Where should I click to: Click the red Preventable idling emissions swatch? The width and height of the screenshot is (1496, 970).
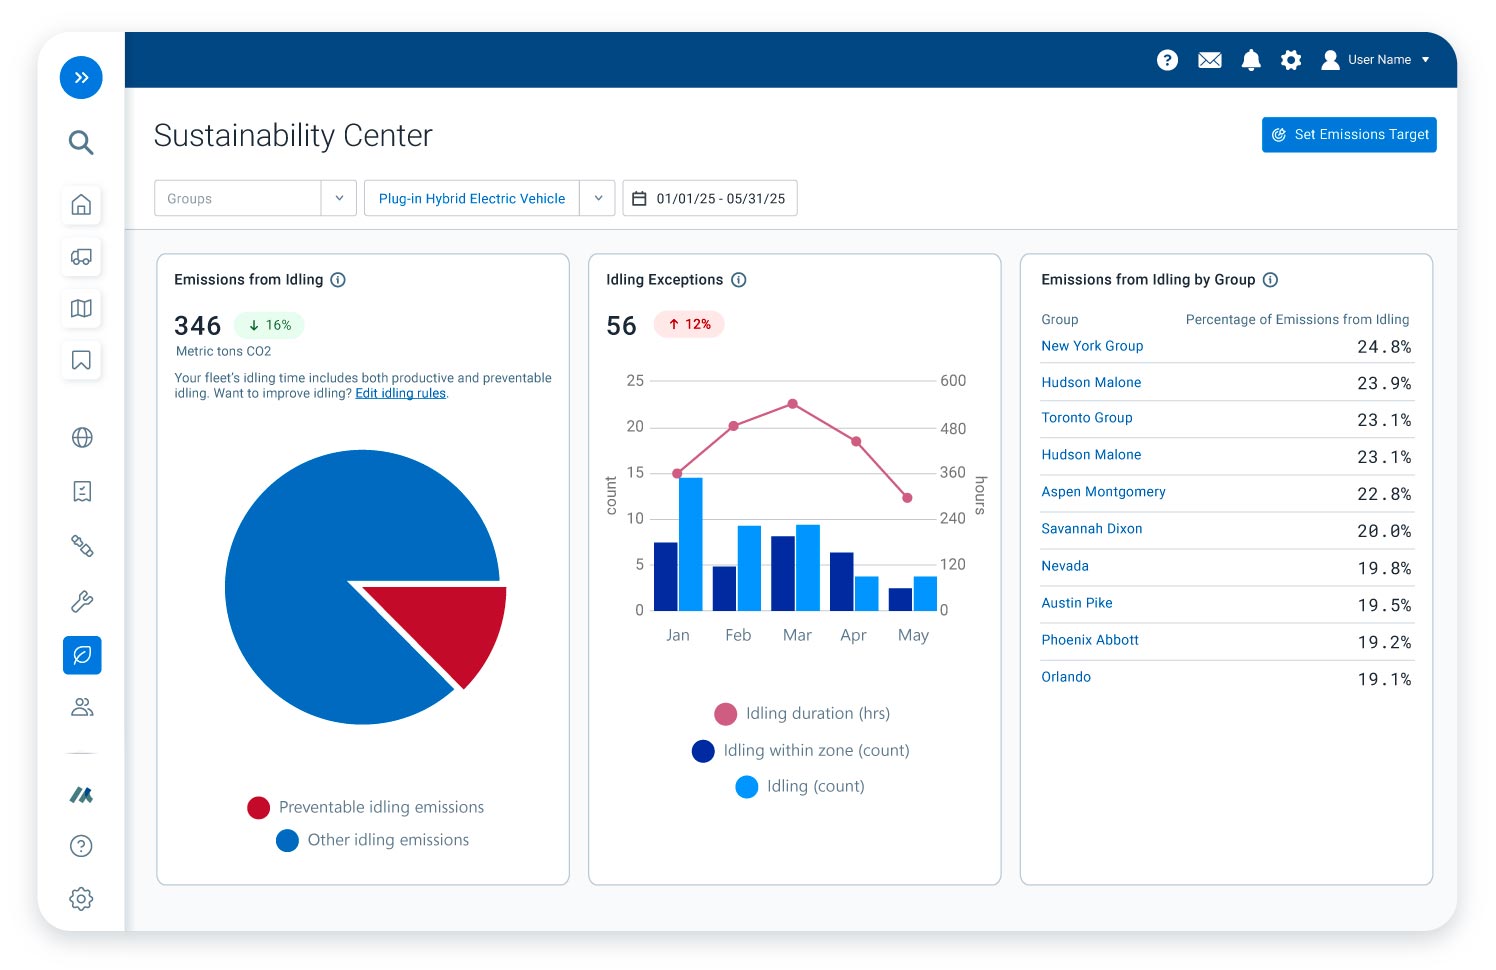pos(259,807)
